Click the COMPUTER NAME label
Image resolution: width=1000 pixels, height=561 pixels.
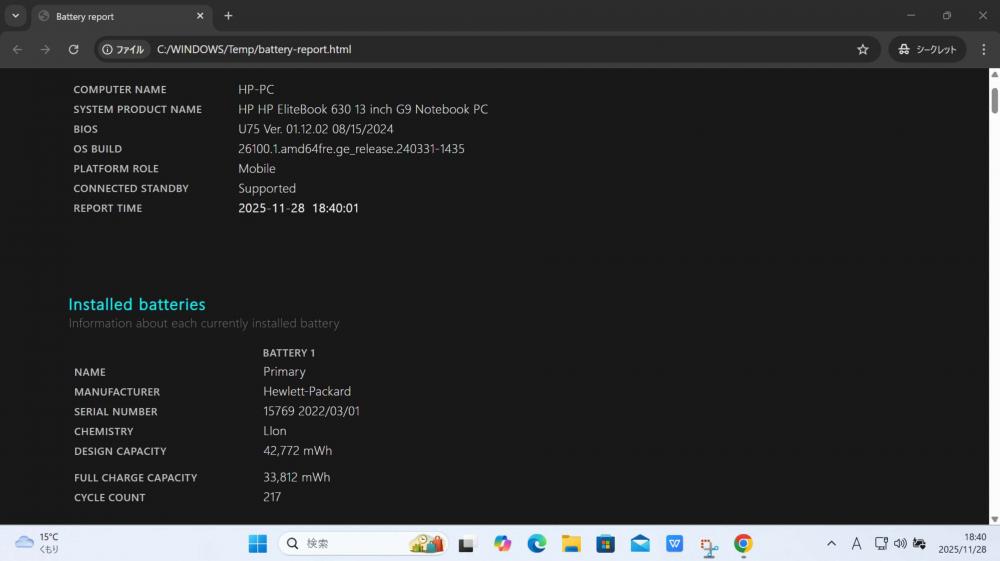point(119,90)
